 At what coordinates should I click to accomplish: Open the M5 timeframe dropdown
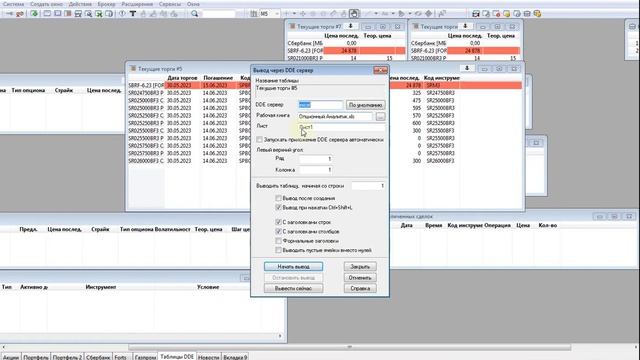click(277, 14)
